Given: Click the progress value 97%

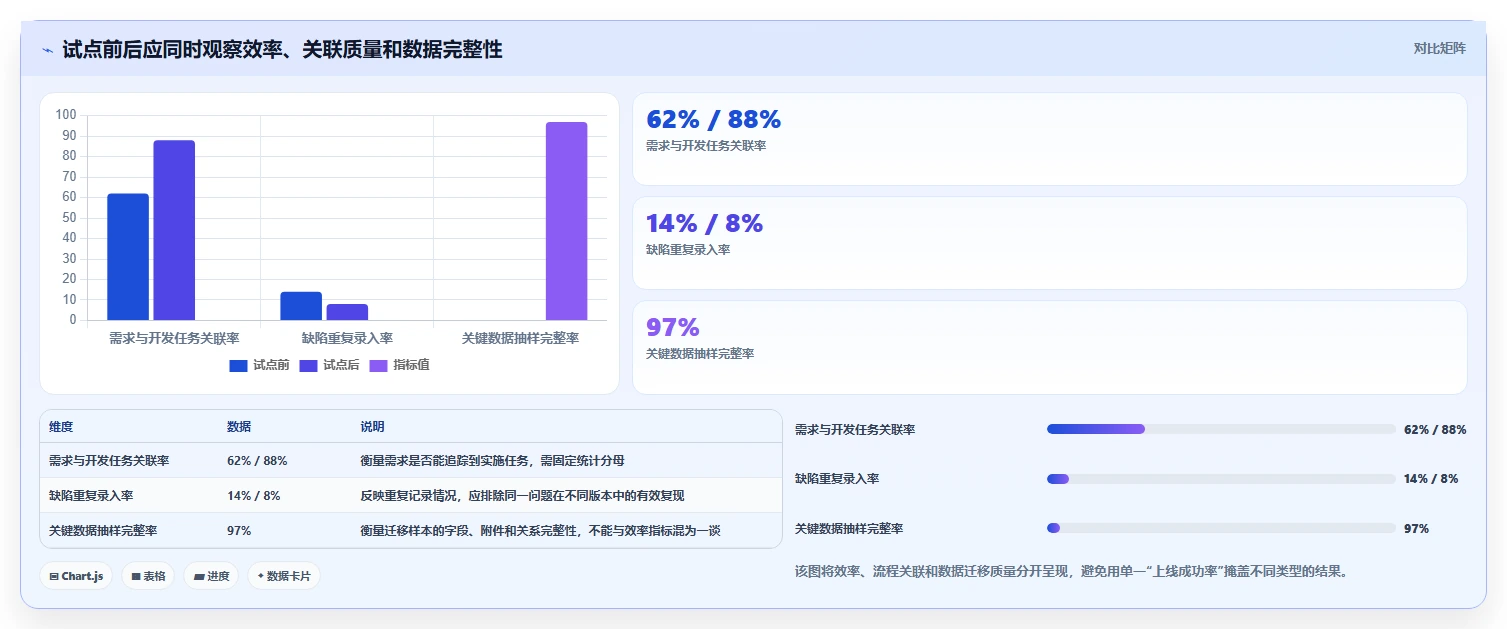Looking at the screenshot, I should [1416, 528].
